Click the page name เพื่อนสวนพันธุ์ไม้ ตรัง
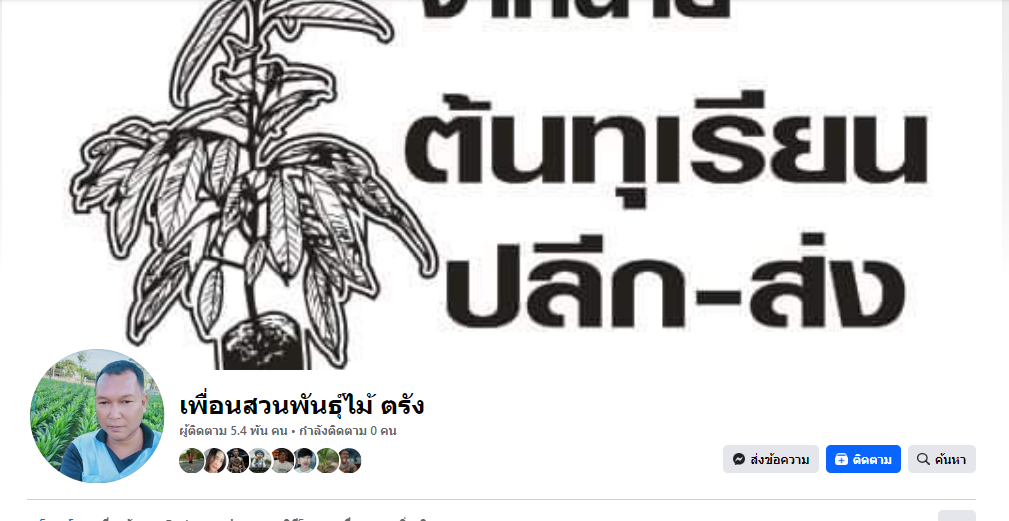Image resolution: width=1009 pixels, height=521 pixels. pos(302,406)
